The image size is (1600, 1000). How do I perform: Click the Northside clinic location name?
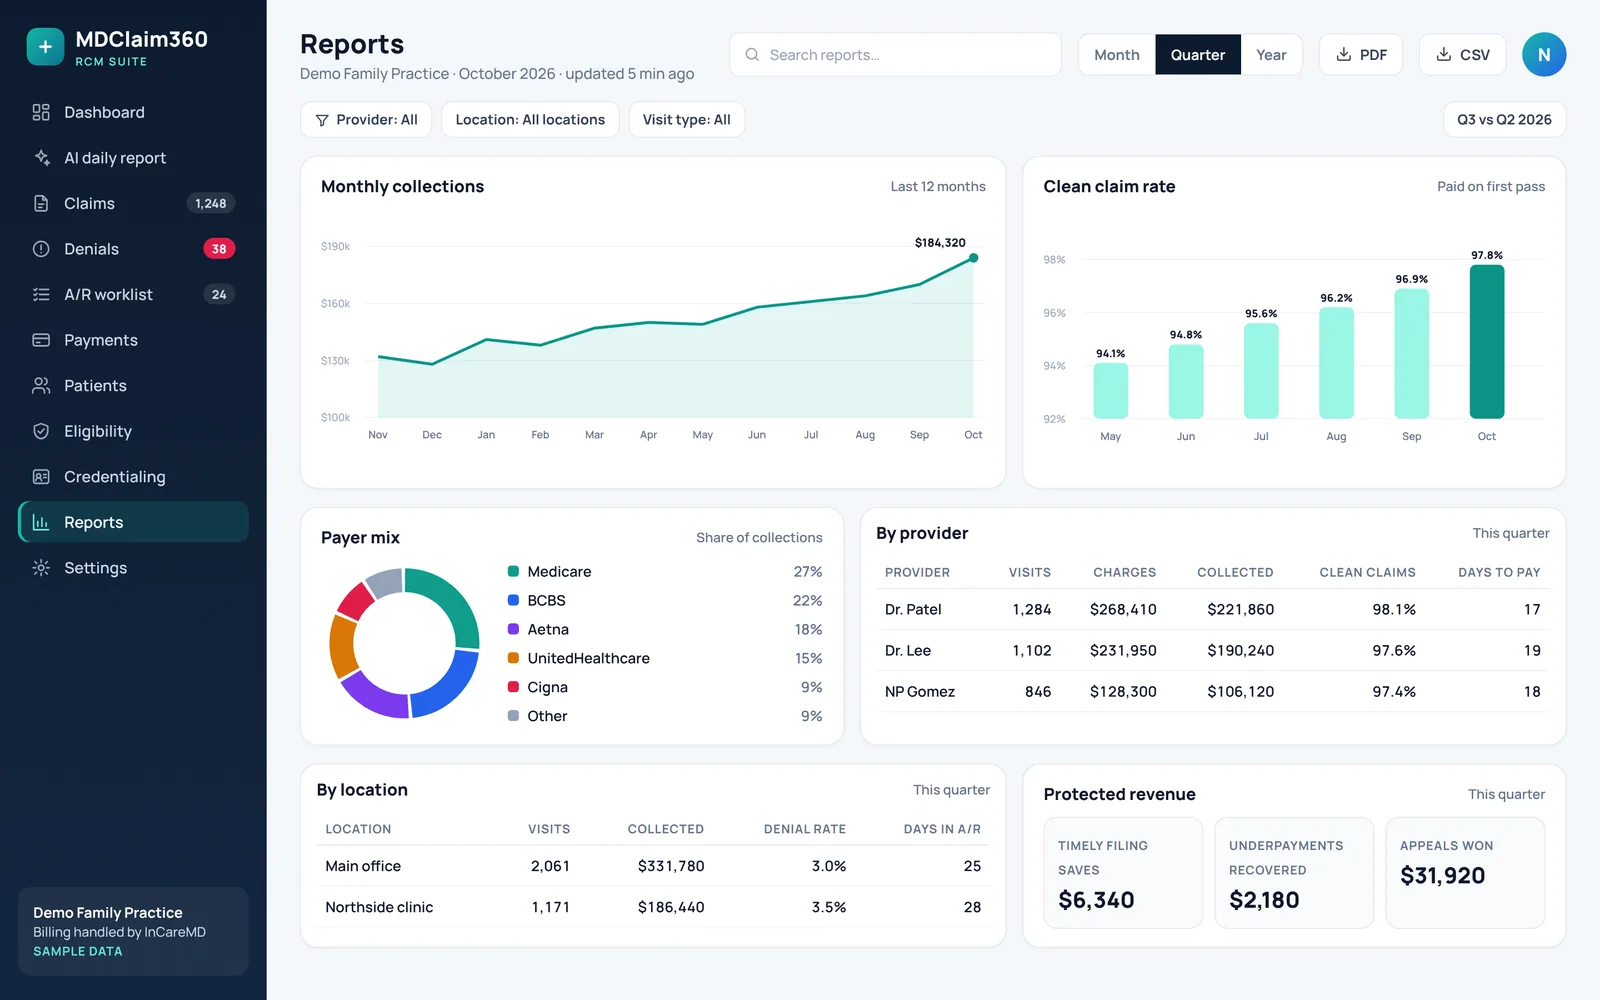[379, 907]
